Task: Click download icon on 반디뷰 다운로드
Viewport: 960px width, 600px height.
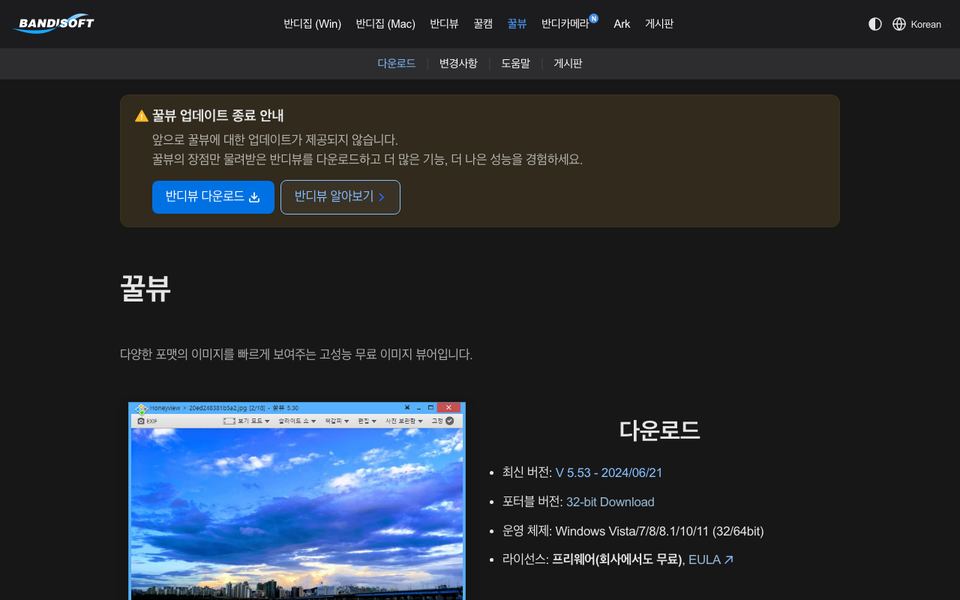Action: point(255,197)
